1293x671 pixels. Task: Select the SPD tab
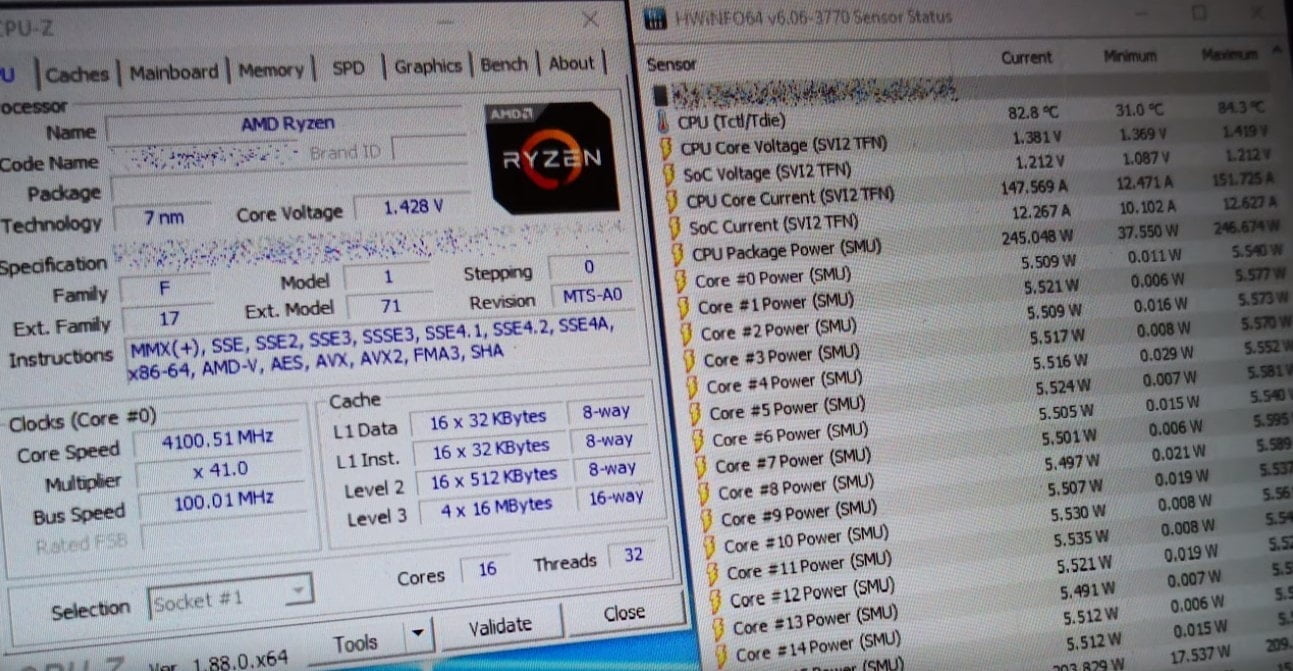point(348,68)
